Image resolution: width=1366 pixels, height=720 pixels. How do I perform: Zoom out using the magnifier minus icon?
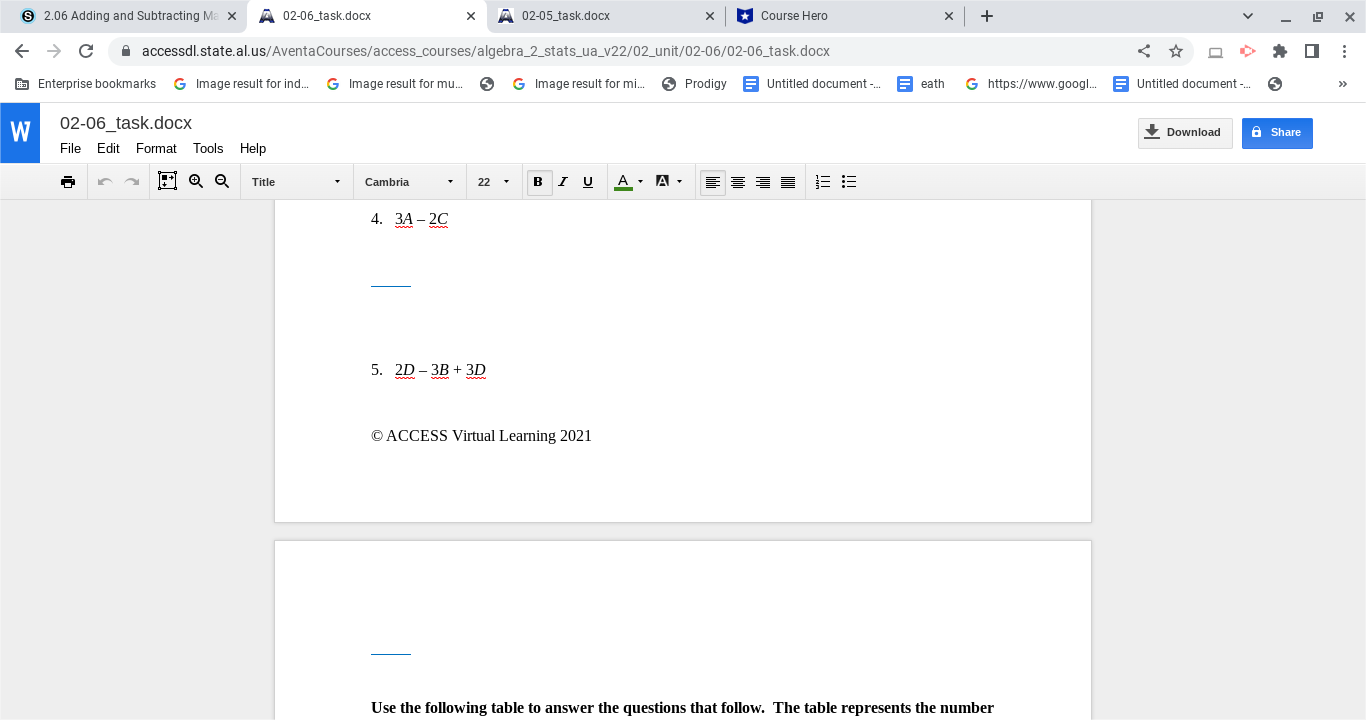(x=222, y=181)
